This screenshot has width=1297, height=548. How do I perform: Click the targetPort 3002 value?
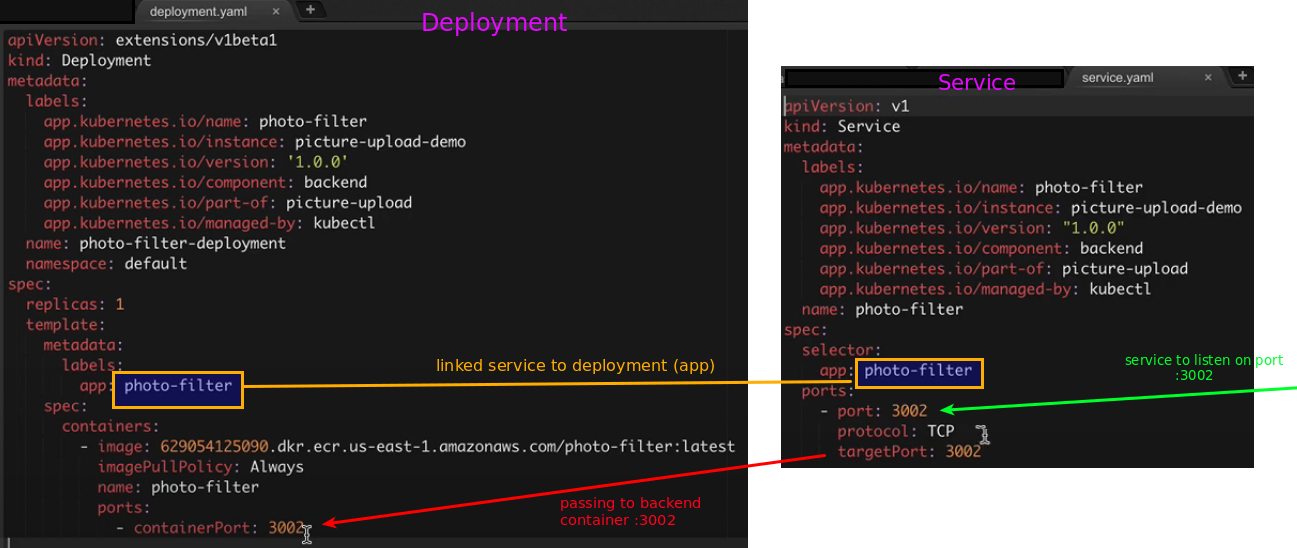(x=962, y=452)
